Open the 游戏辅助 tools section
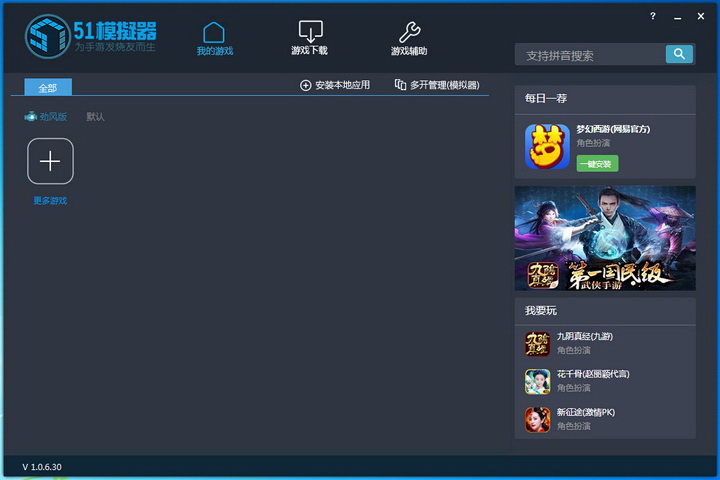The height and width of the screenshot is (480, 720). click(x=409, y=39)
